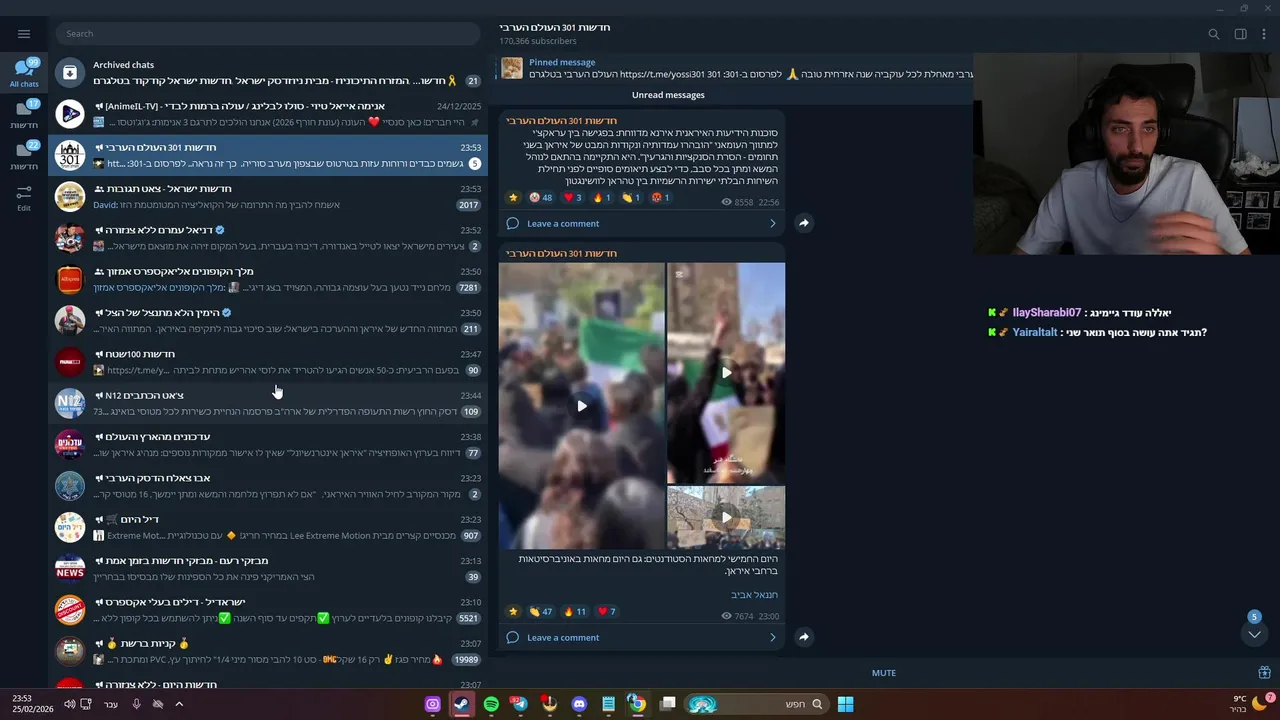Expand comments chevron on video post
The height and width of the screenshot is (720, 1280).
(x=772, y=637)
